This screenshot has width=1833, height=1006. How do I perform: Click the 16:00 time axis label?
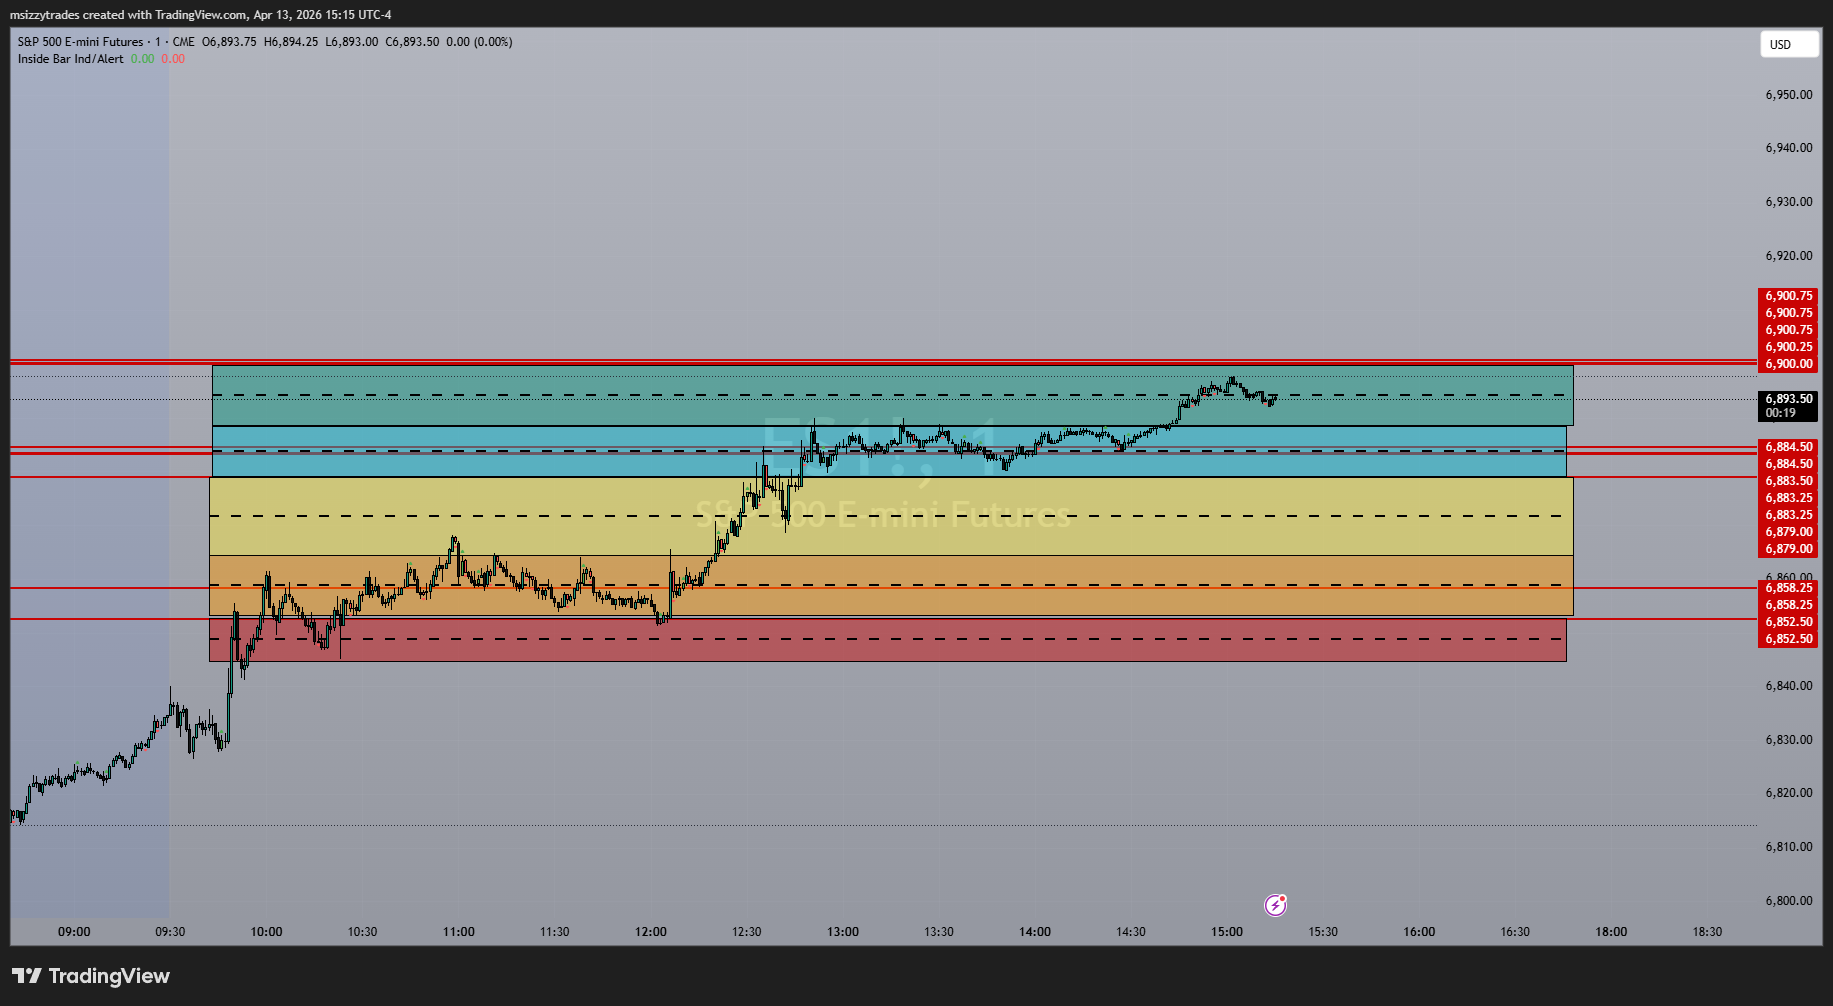click(x=1419, y=932)
